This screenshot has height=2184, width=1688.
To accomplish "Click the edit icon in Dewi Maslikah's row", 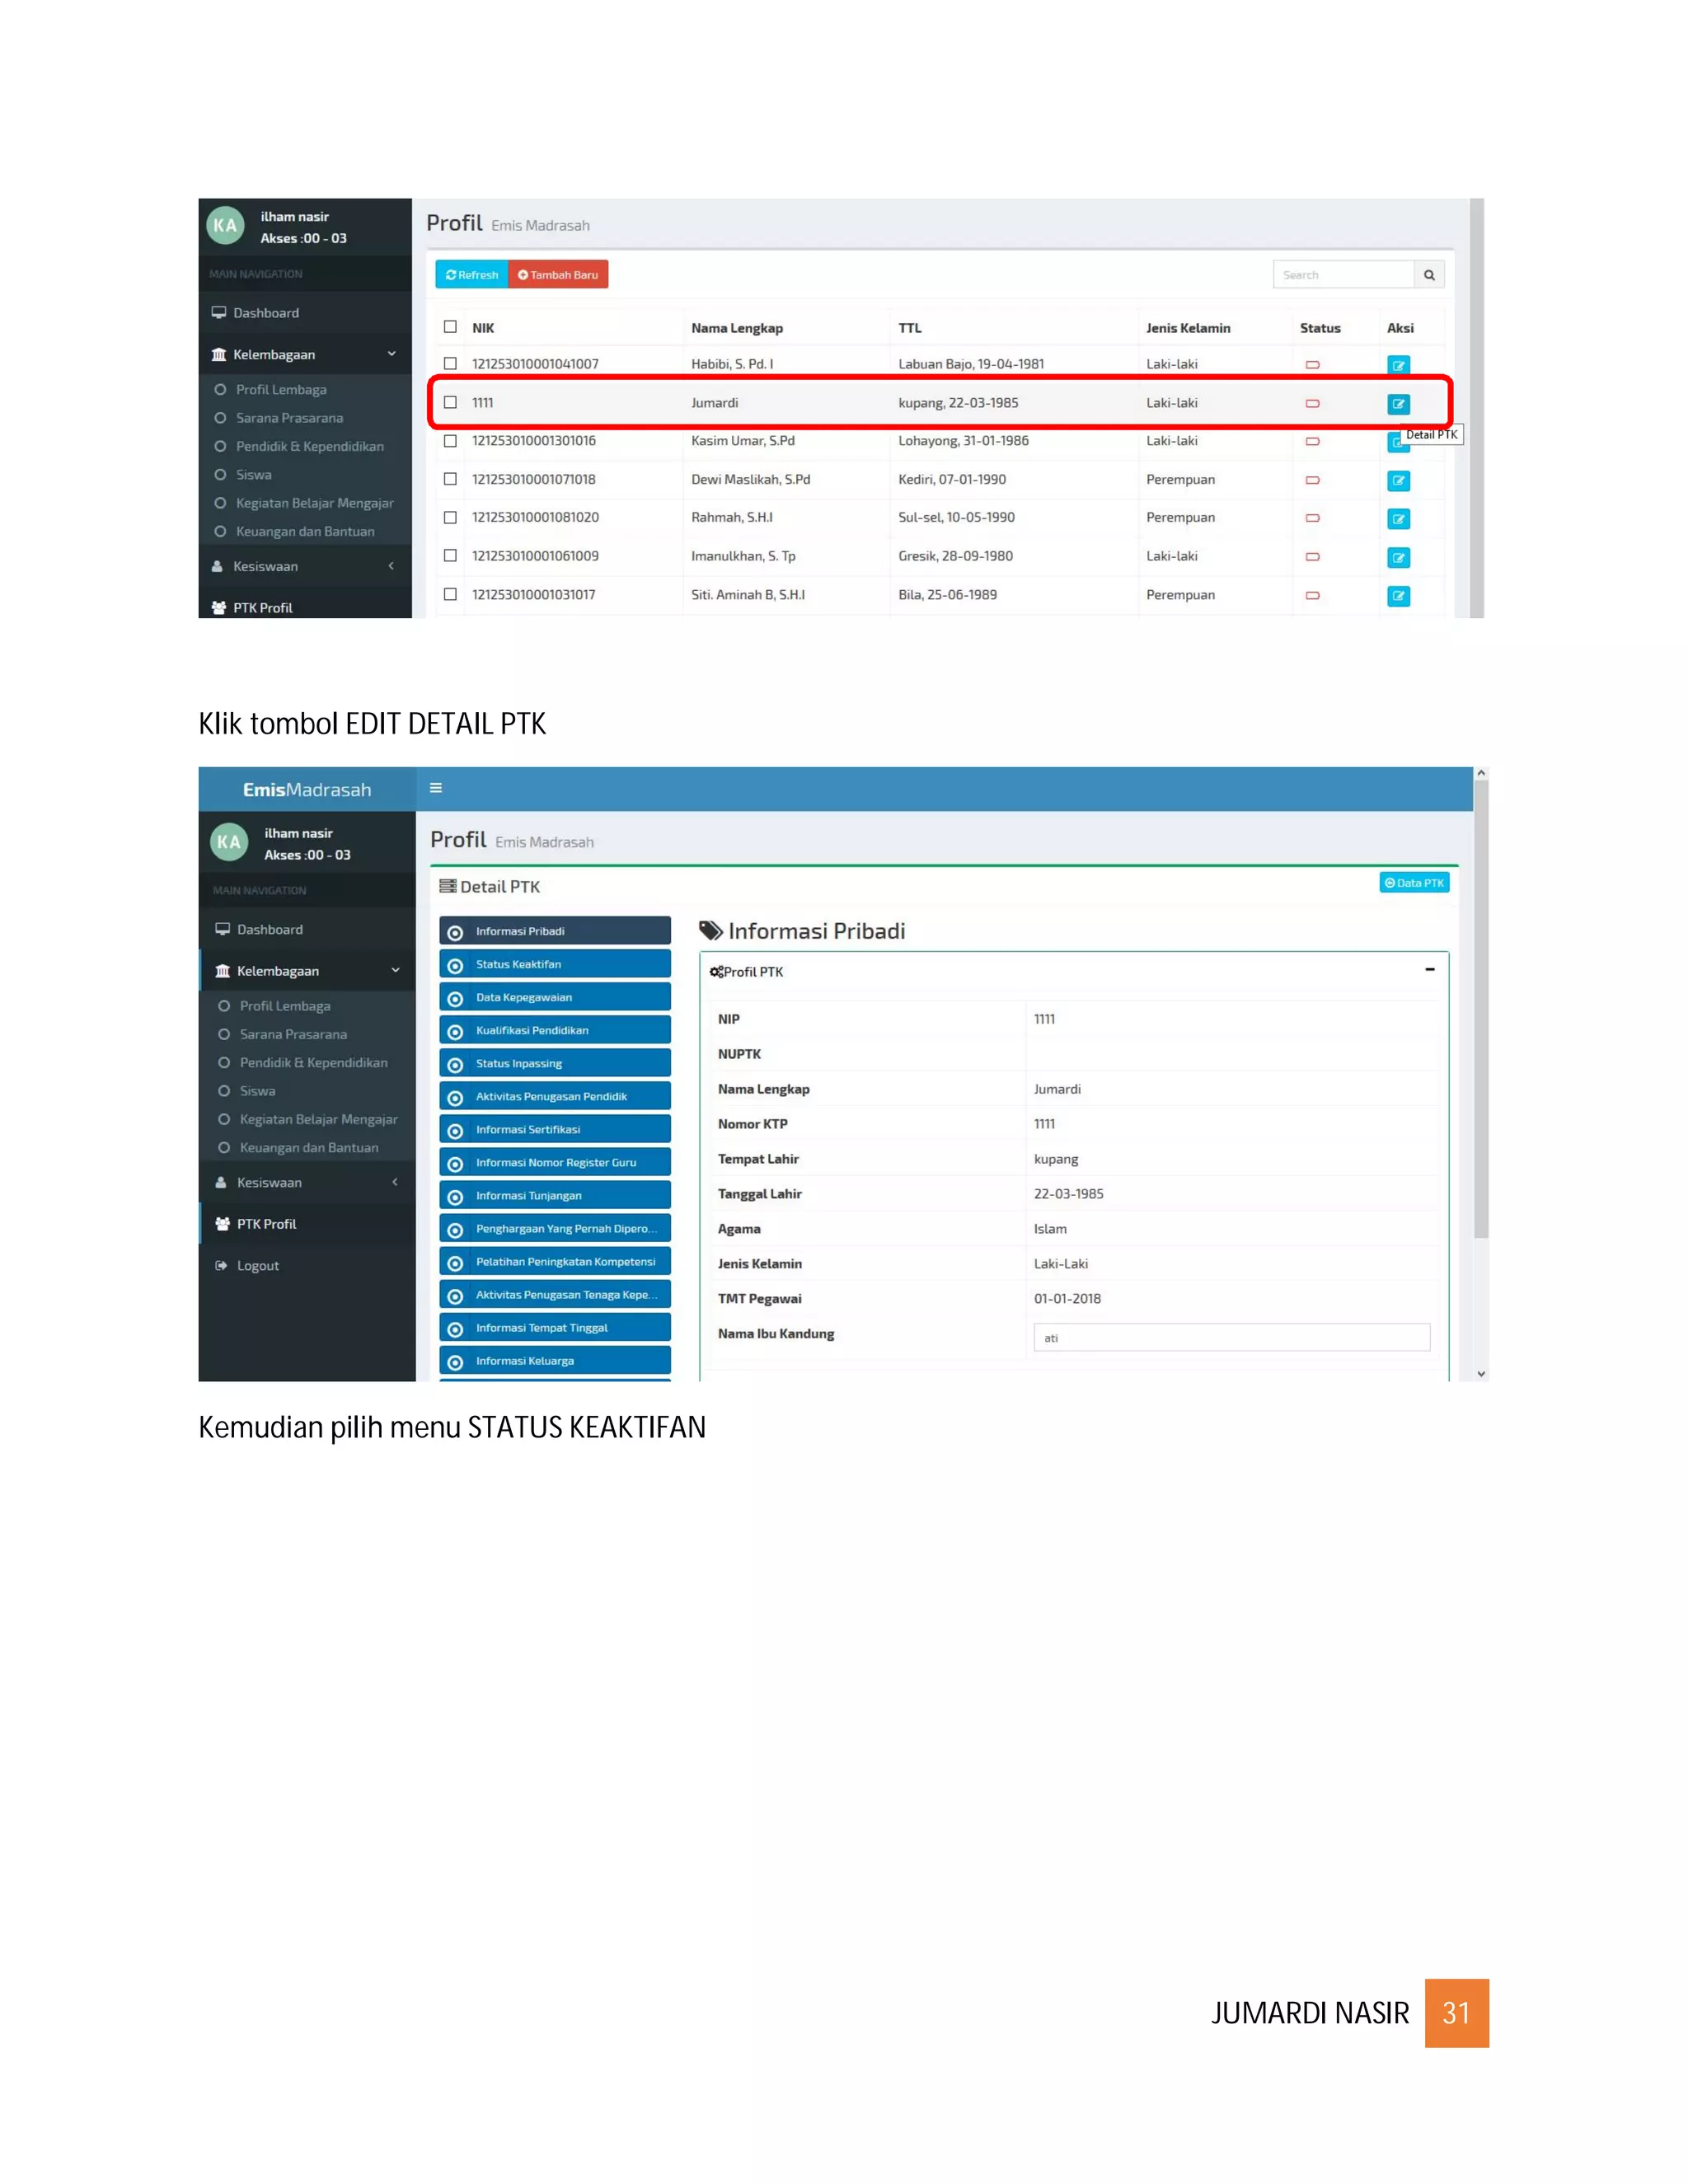I will pyautogui.click(x=1398, y=481).
